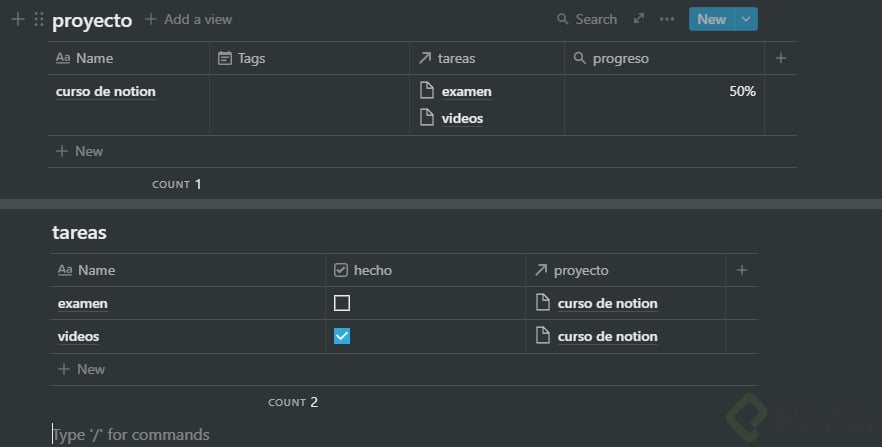Open the expand full page arrows icon
882x447 pixels.
pyautogui.click(x=639, y=19)
